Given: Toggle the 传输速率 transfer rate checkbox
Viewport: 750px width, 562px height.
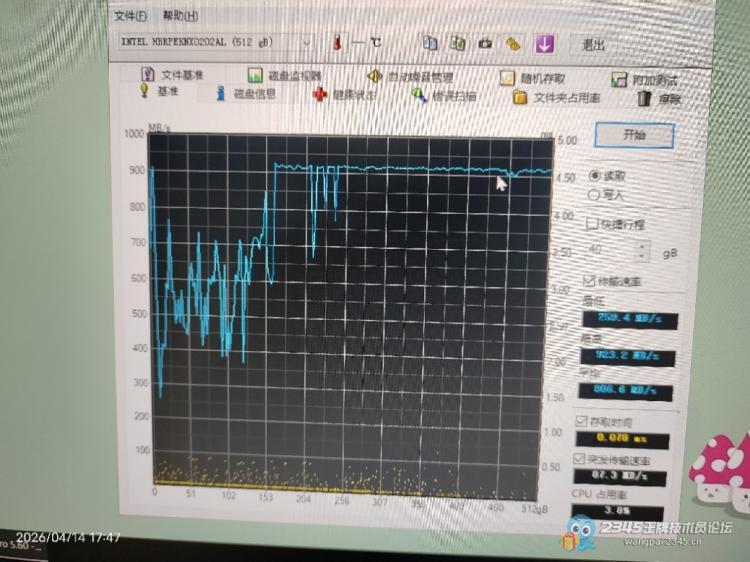Looking at the screenshot, I should pos(588,281).
